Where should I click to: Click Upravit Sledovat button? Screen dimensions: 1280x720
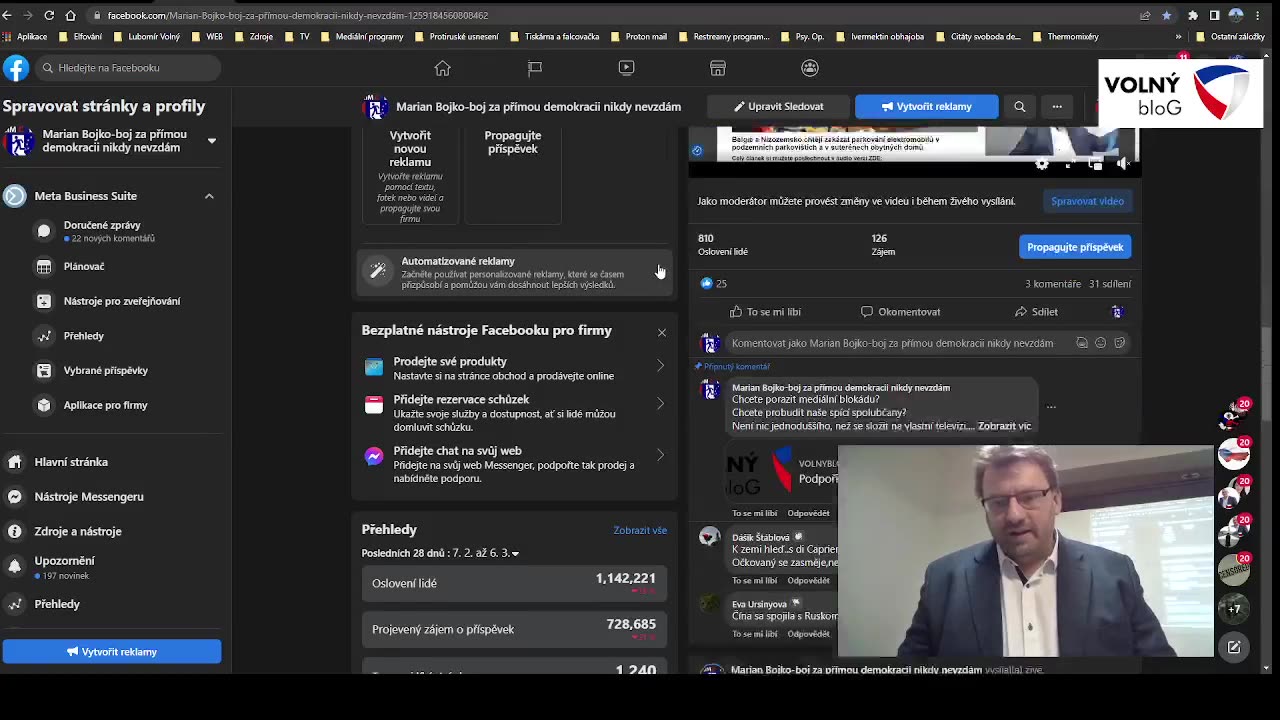pos(778,106)
